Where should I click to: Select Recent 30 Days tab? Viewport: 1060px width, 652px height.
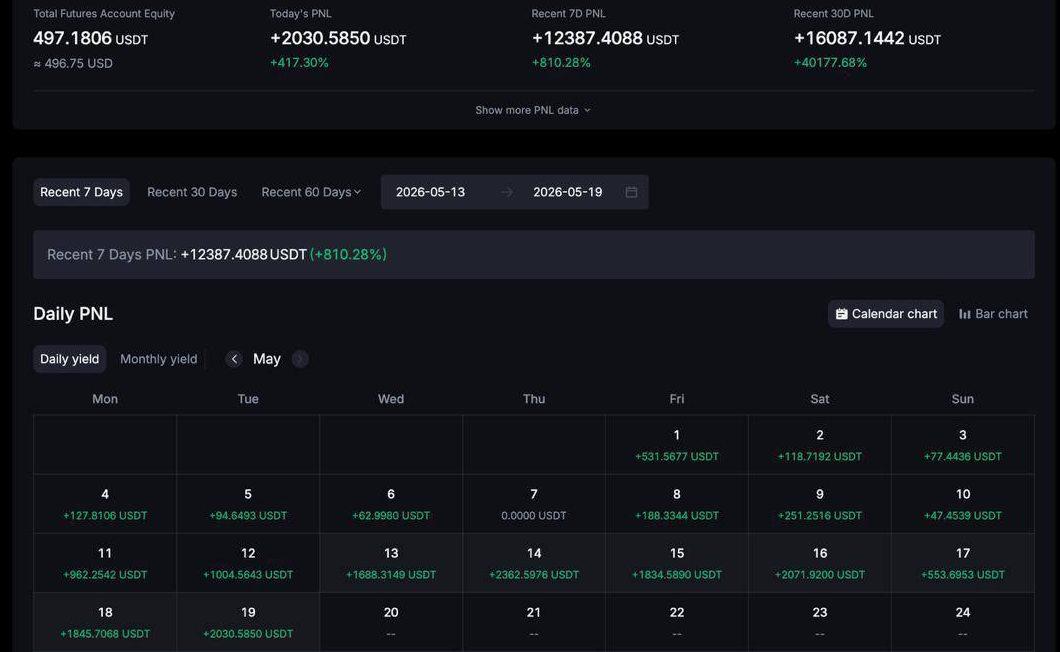192,192
